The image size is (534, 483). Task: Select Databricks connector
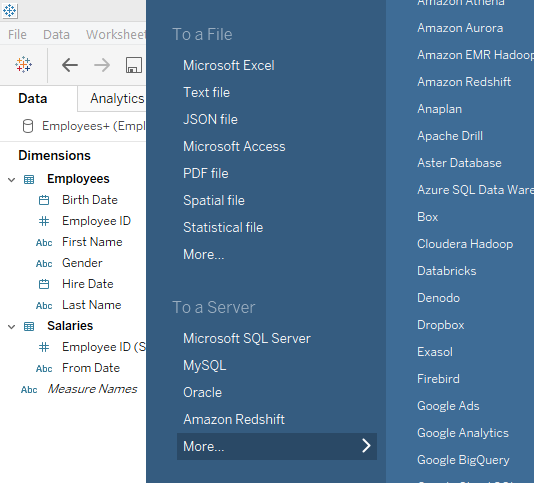[x=447, y=271]
